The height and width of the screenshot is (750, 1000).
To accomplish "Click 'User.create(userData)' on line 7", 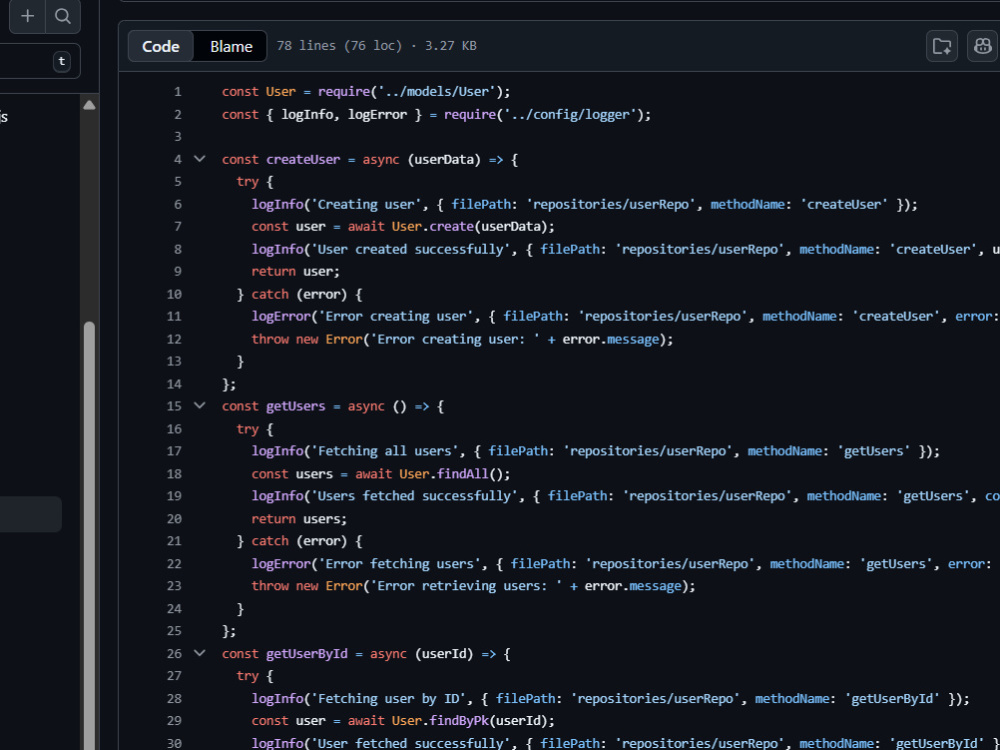I will [469, 226].
